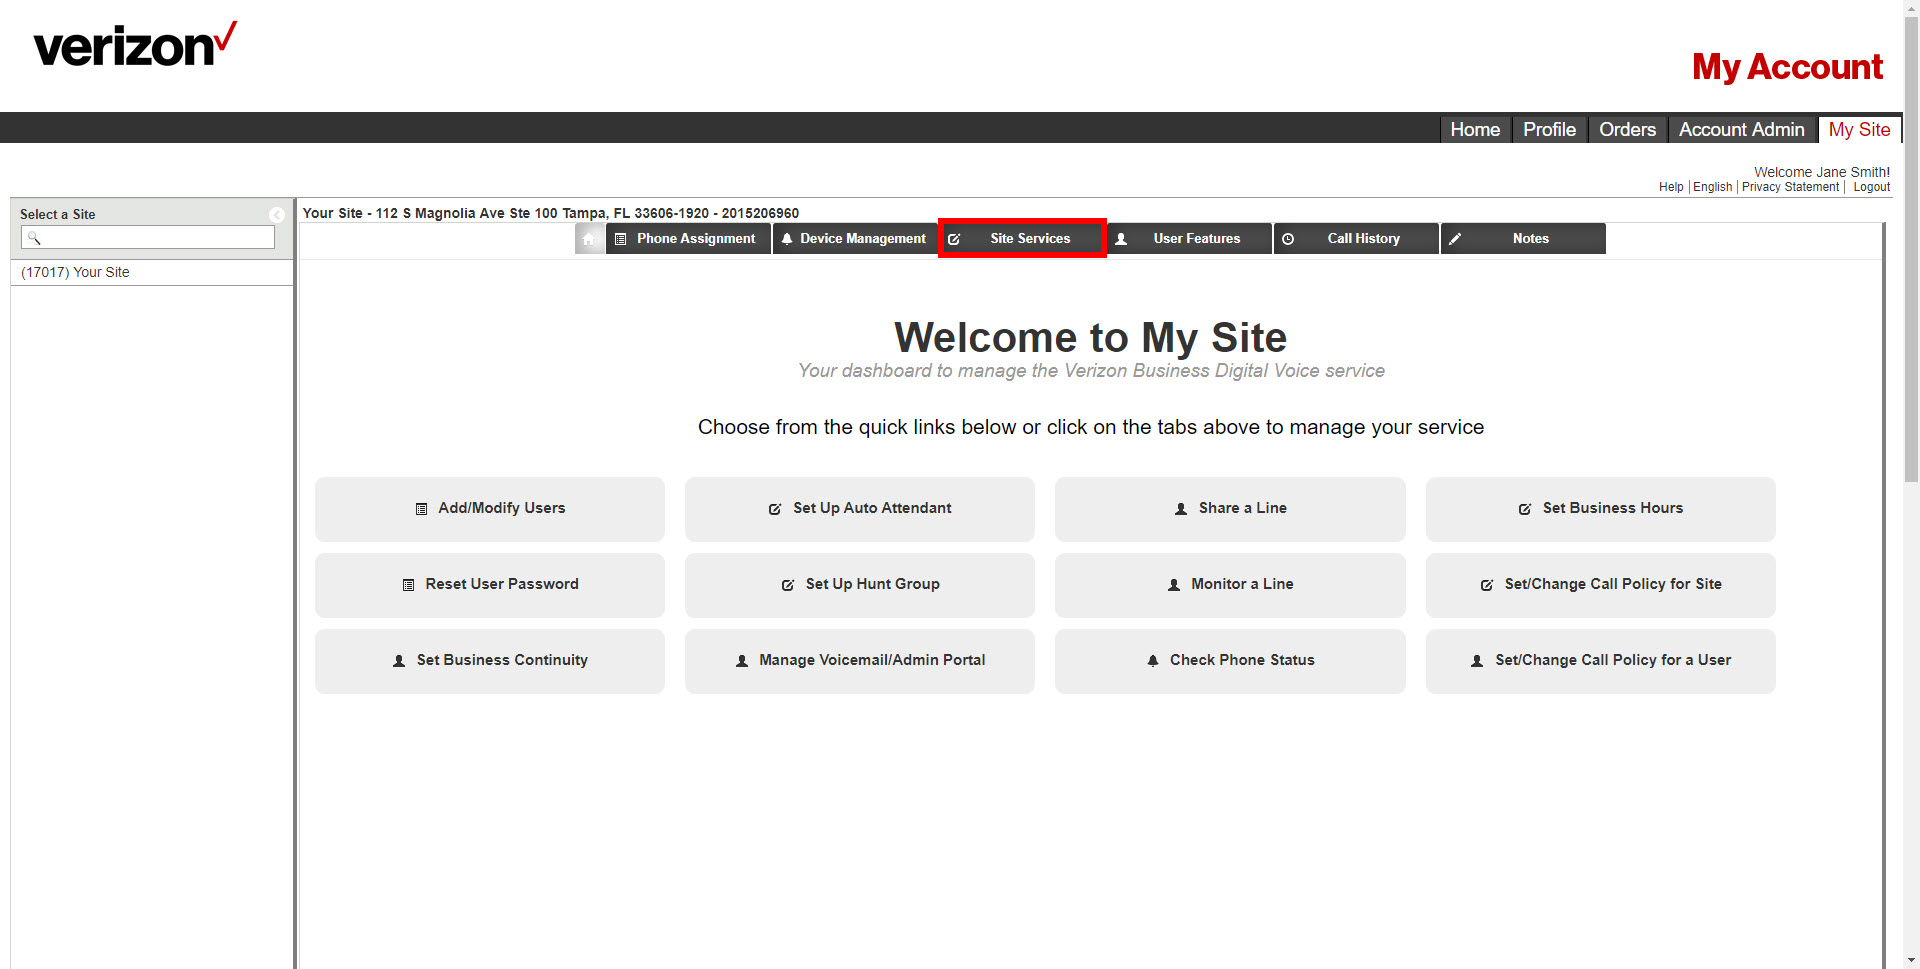This screenshot has height=969, width=1920.
Task: Click the home icon tab
Action: pyautogui.click(x=589, y=239)
